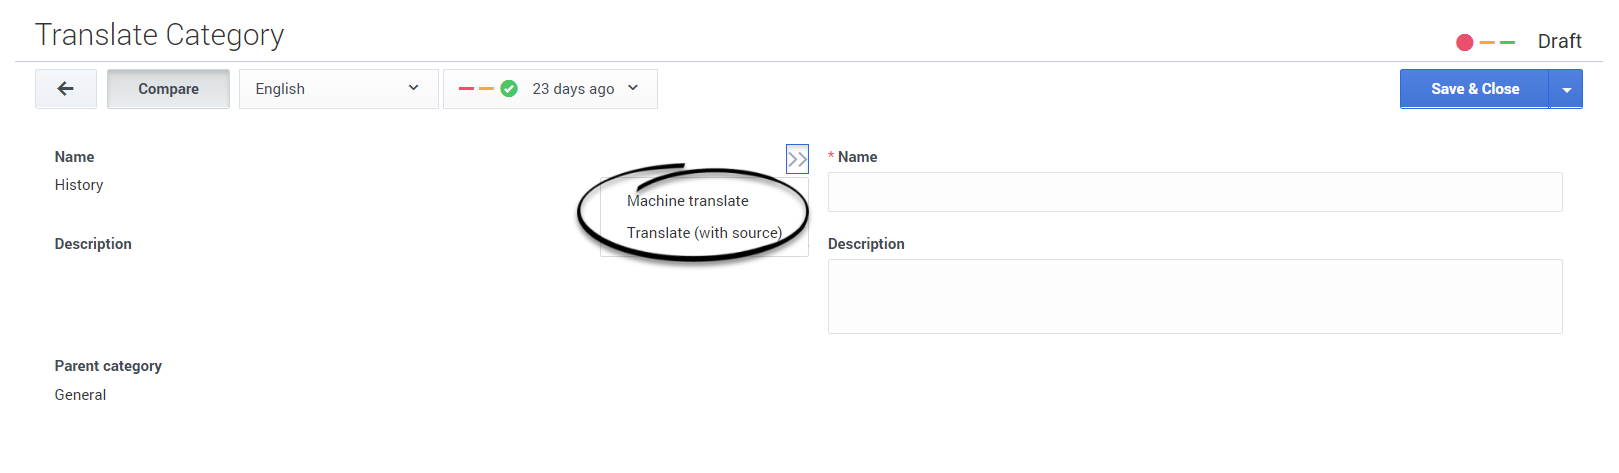This screenshot has height=473, width=1619.
Task: Go back using the left arrow button
Action: pyautogui.click(x=66, y=89)
